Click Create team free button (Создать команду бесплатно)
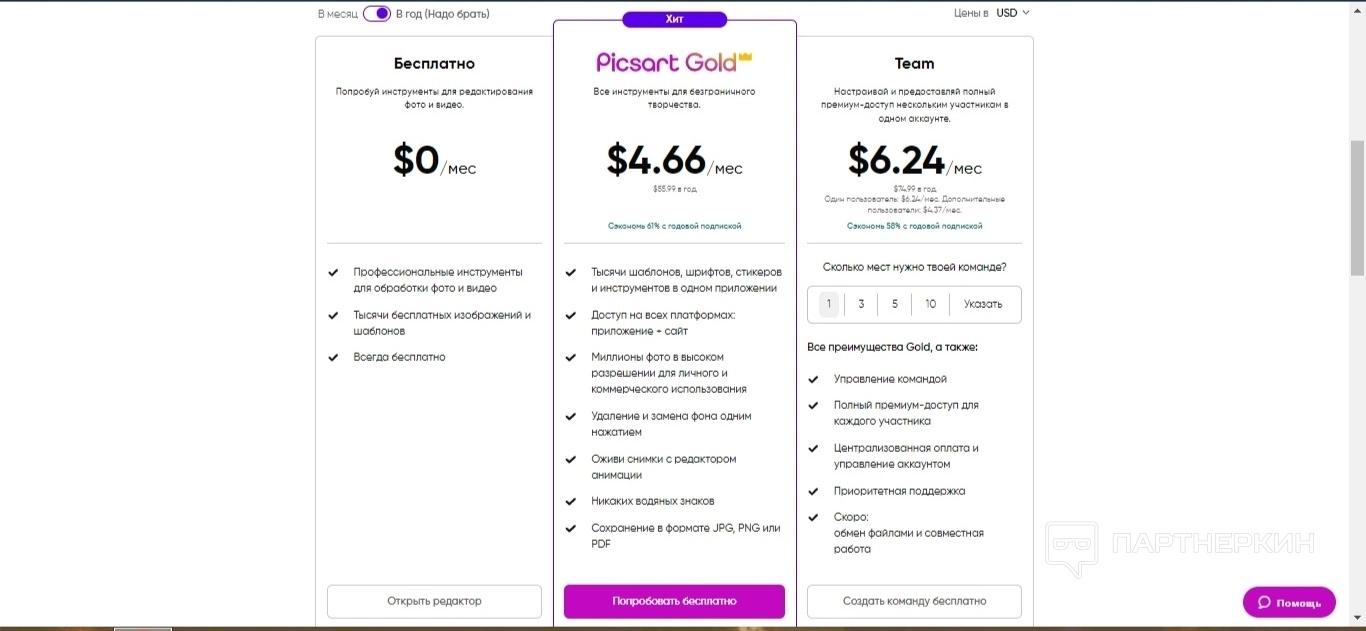Screen dimensions: 1366x631 914,601
